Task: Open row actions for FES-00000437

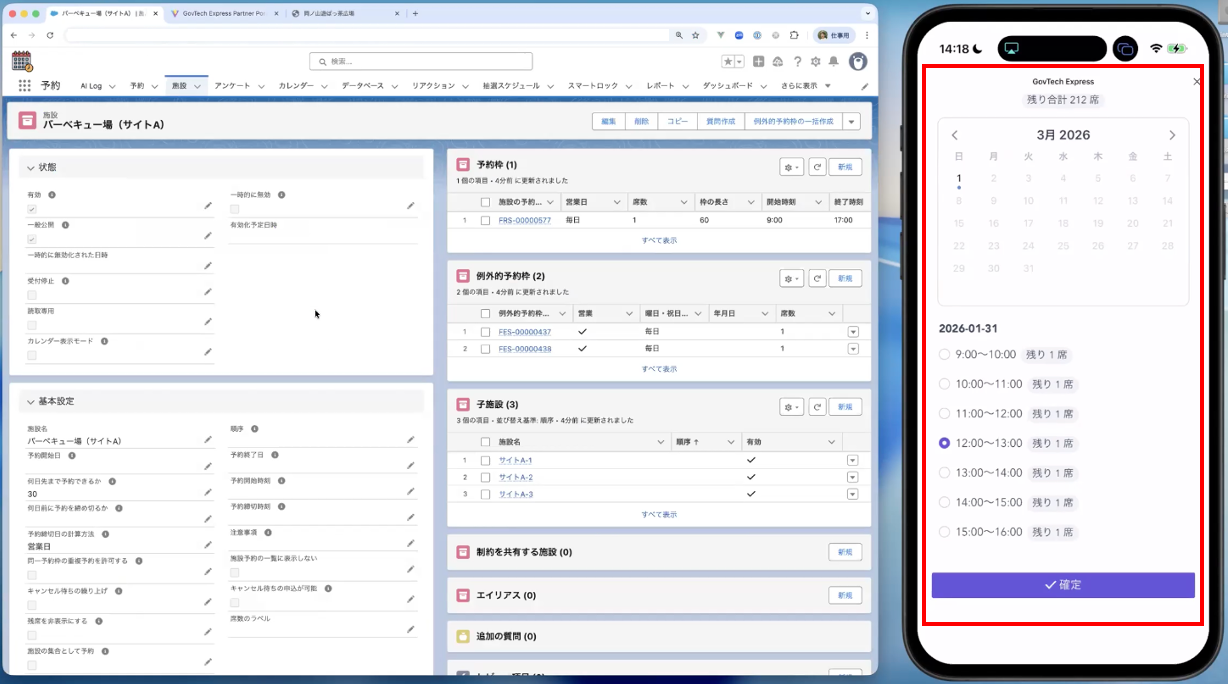Action: pyautogui.click(x=853, y=332)
